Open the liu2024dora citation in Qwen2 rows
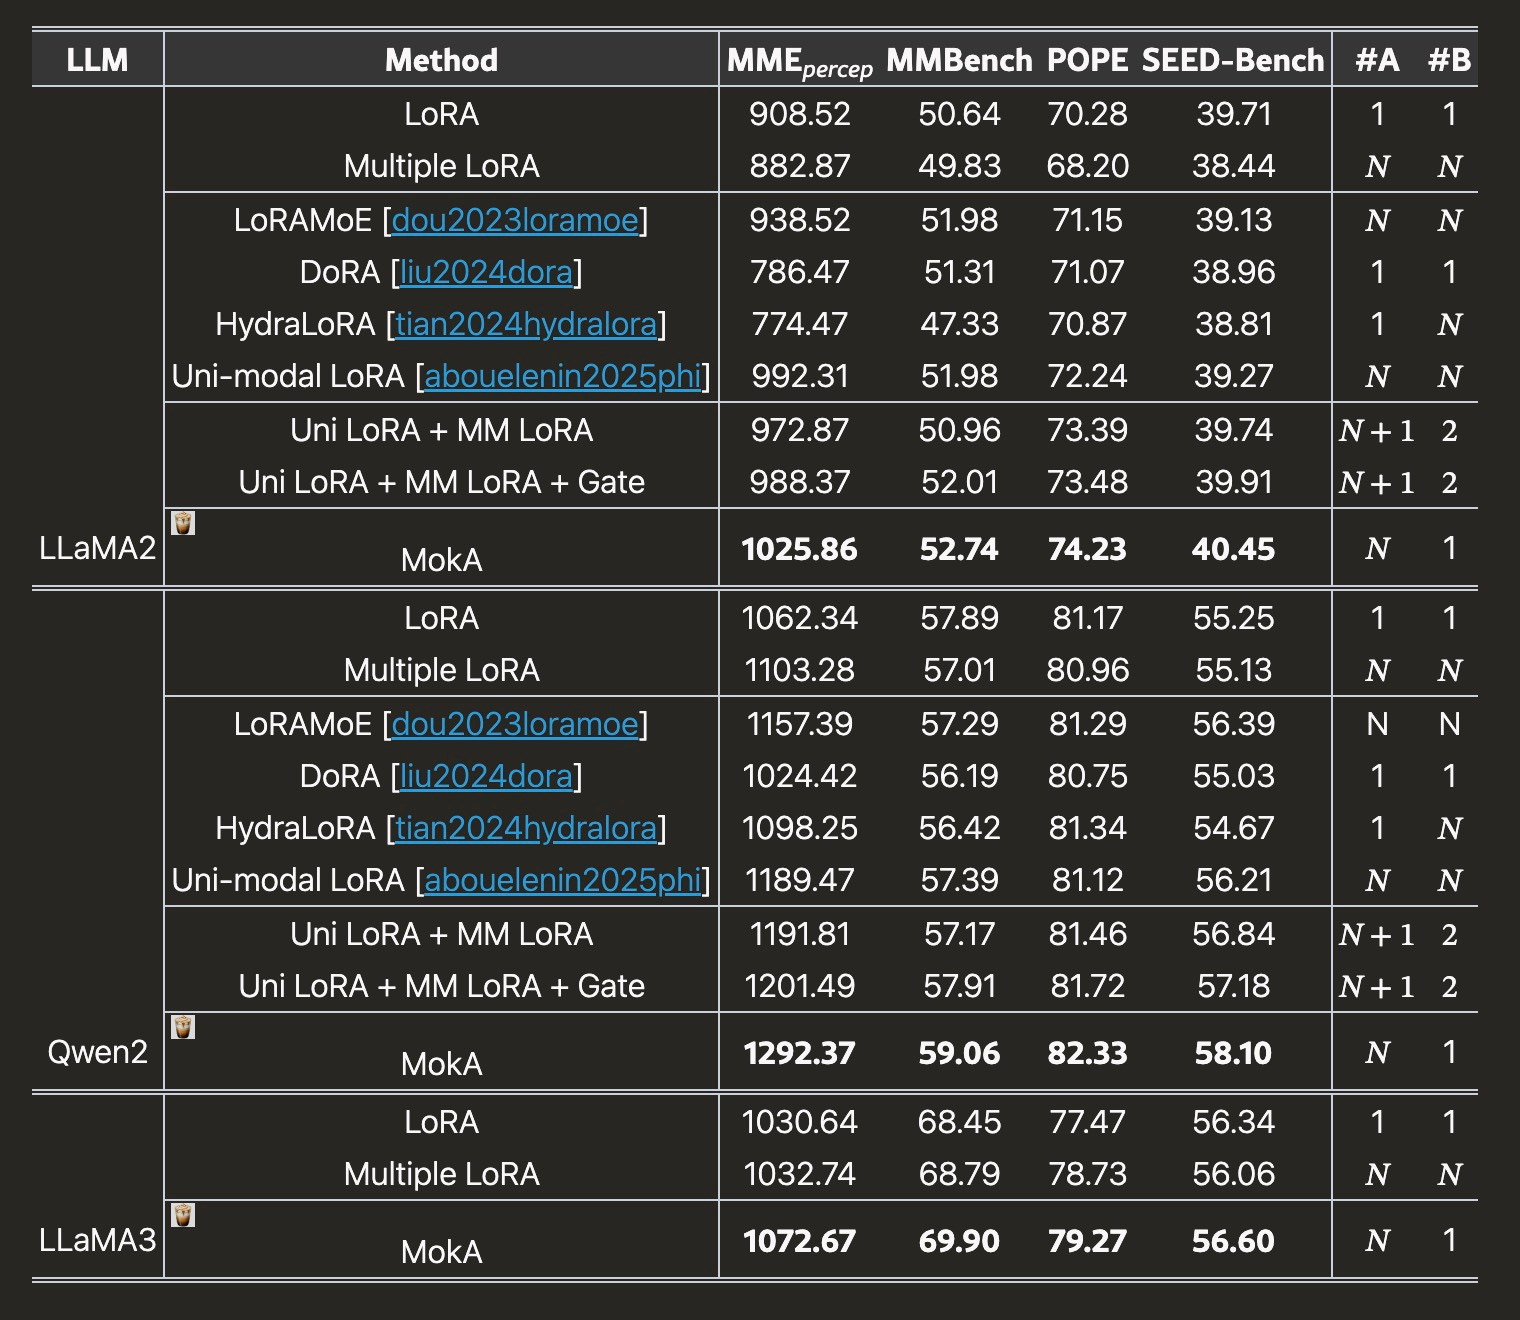This screenshot has height=1320, width=1520. coord(486,776)
